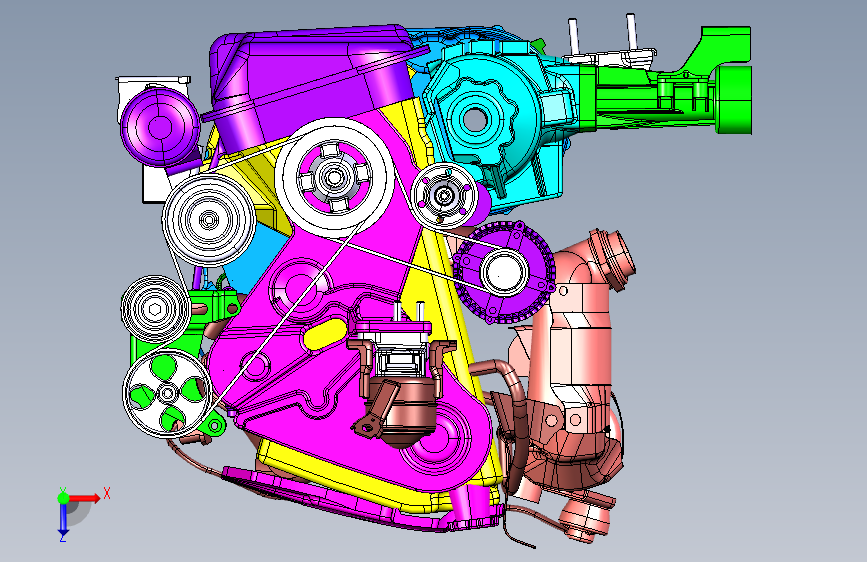Select the small pulley with four purple holes

443,195
